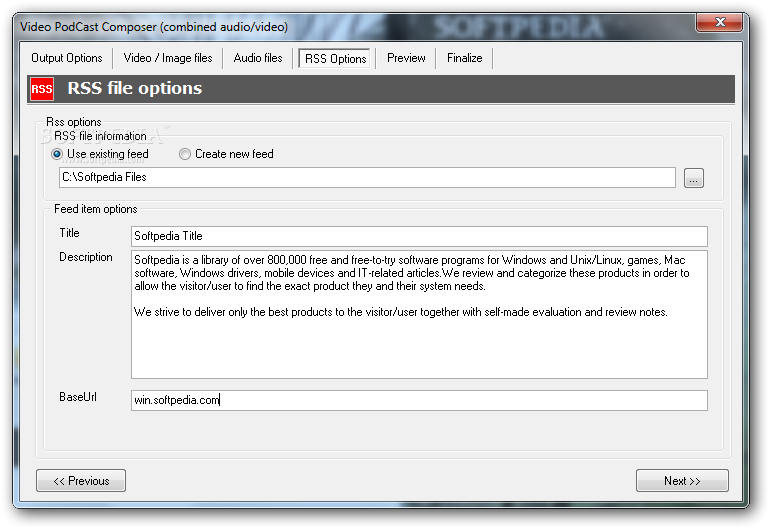Image resolution: width=770 pixels, height=529 pixels.
Task: Focus the Title input field
Action: click(419, 236)
